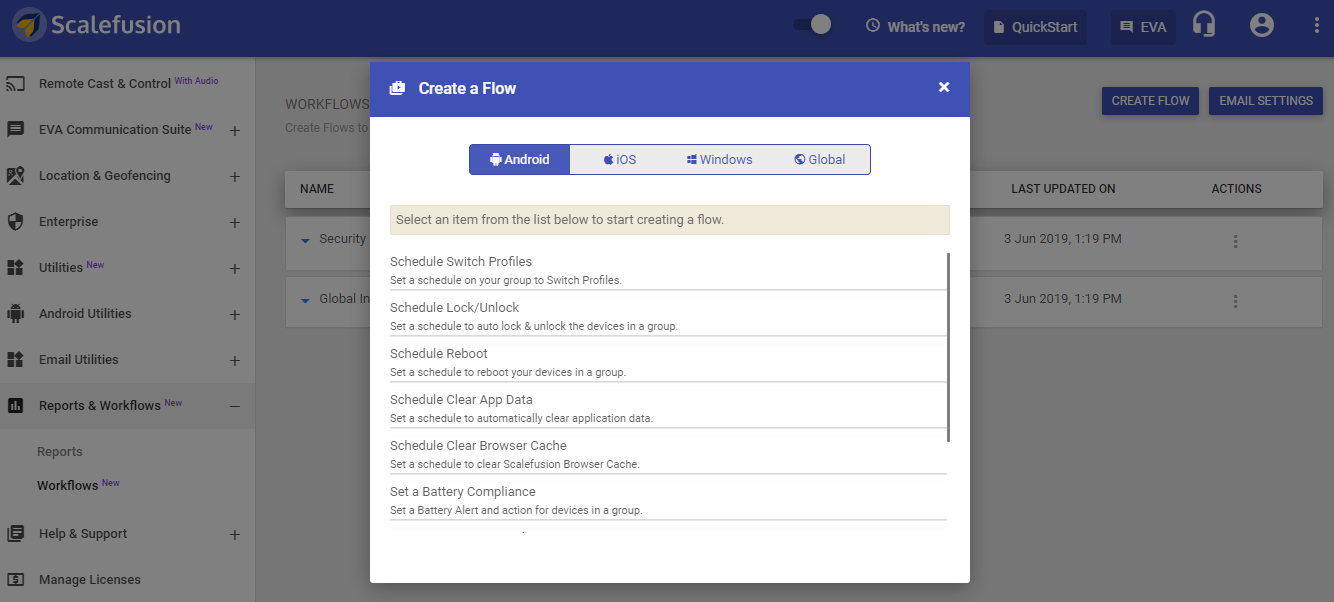1334x602 pixels.
Task: Click the Email Utilities sidebar icon
Action: (x=16, y=360)
